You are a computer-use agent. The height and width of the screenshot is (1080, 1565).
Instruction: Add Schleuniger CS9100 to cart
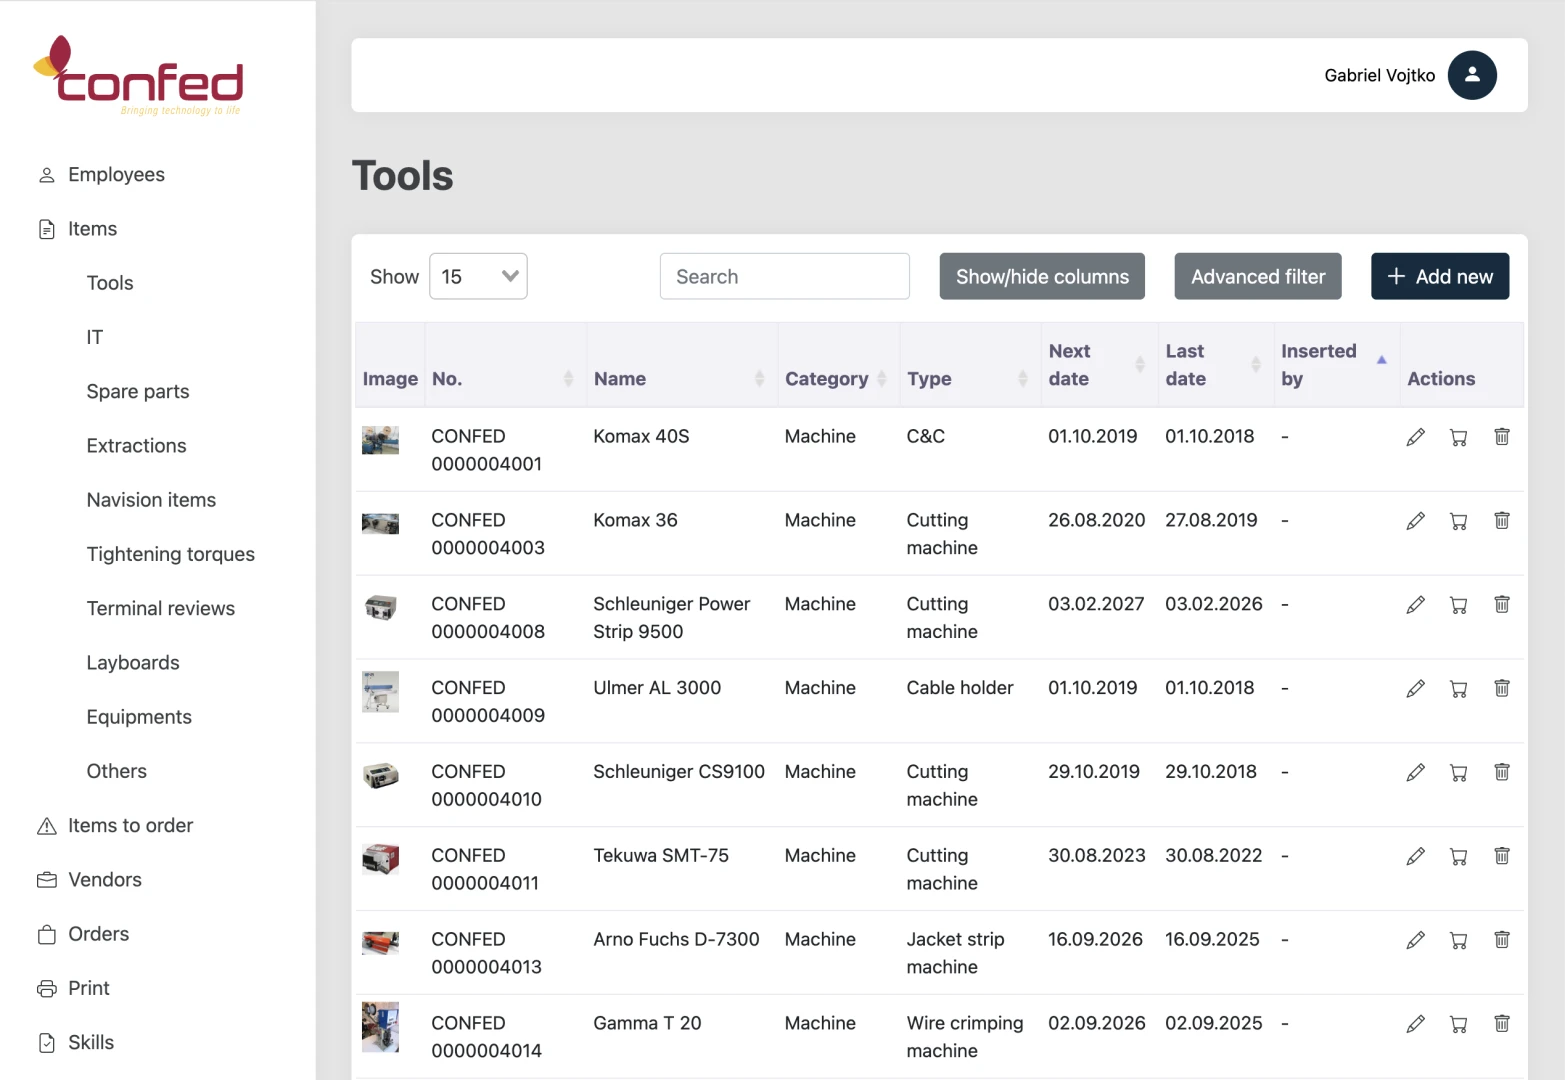tap(1459, 773)
